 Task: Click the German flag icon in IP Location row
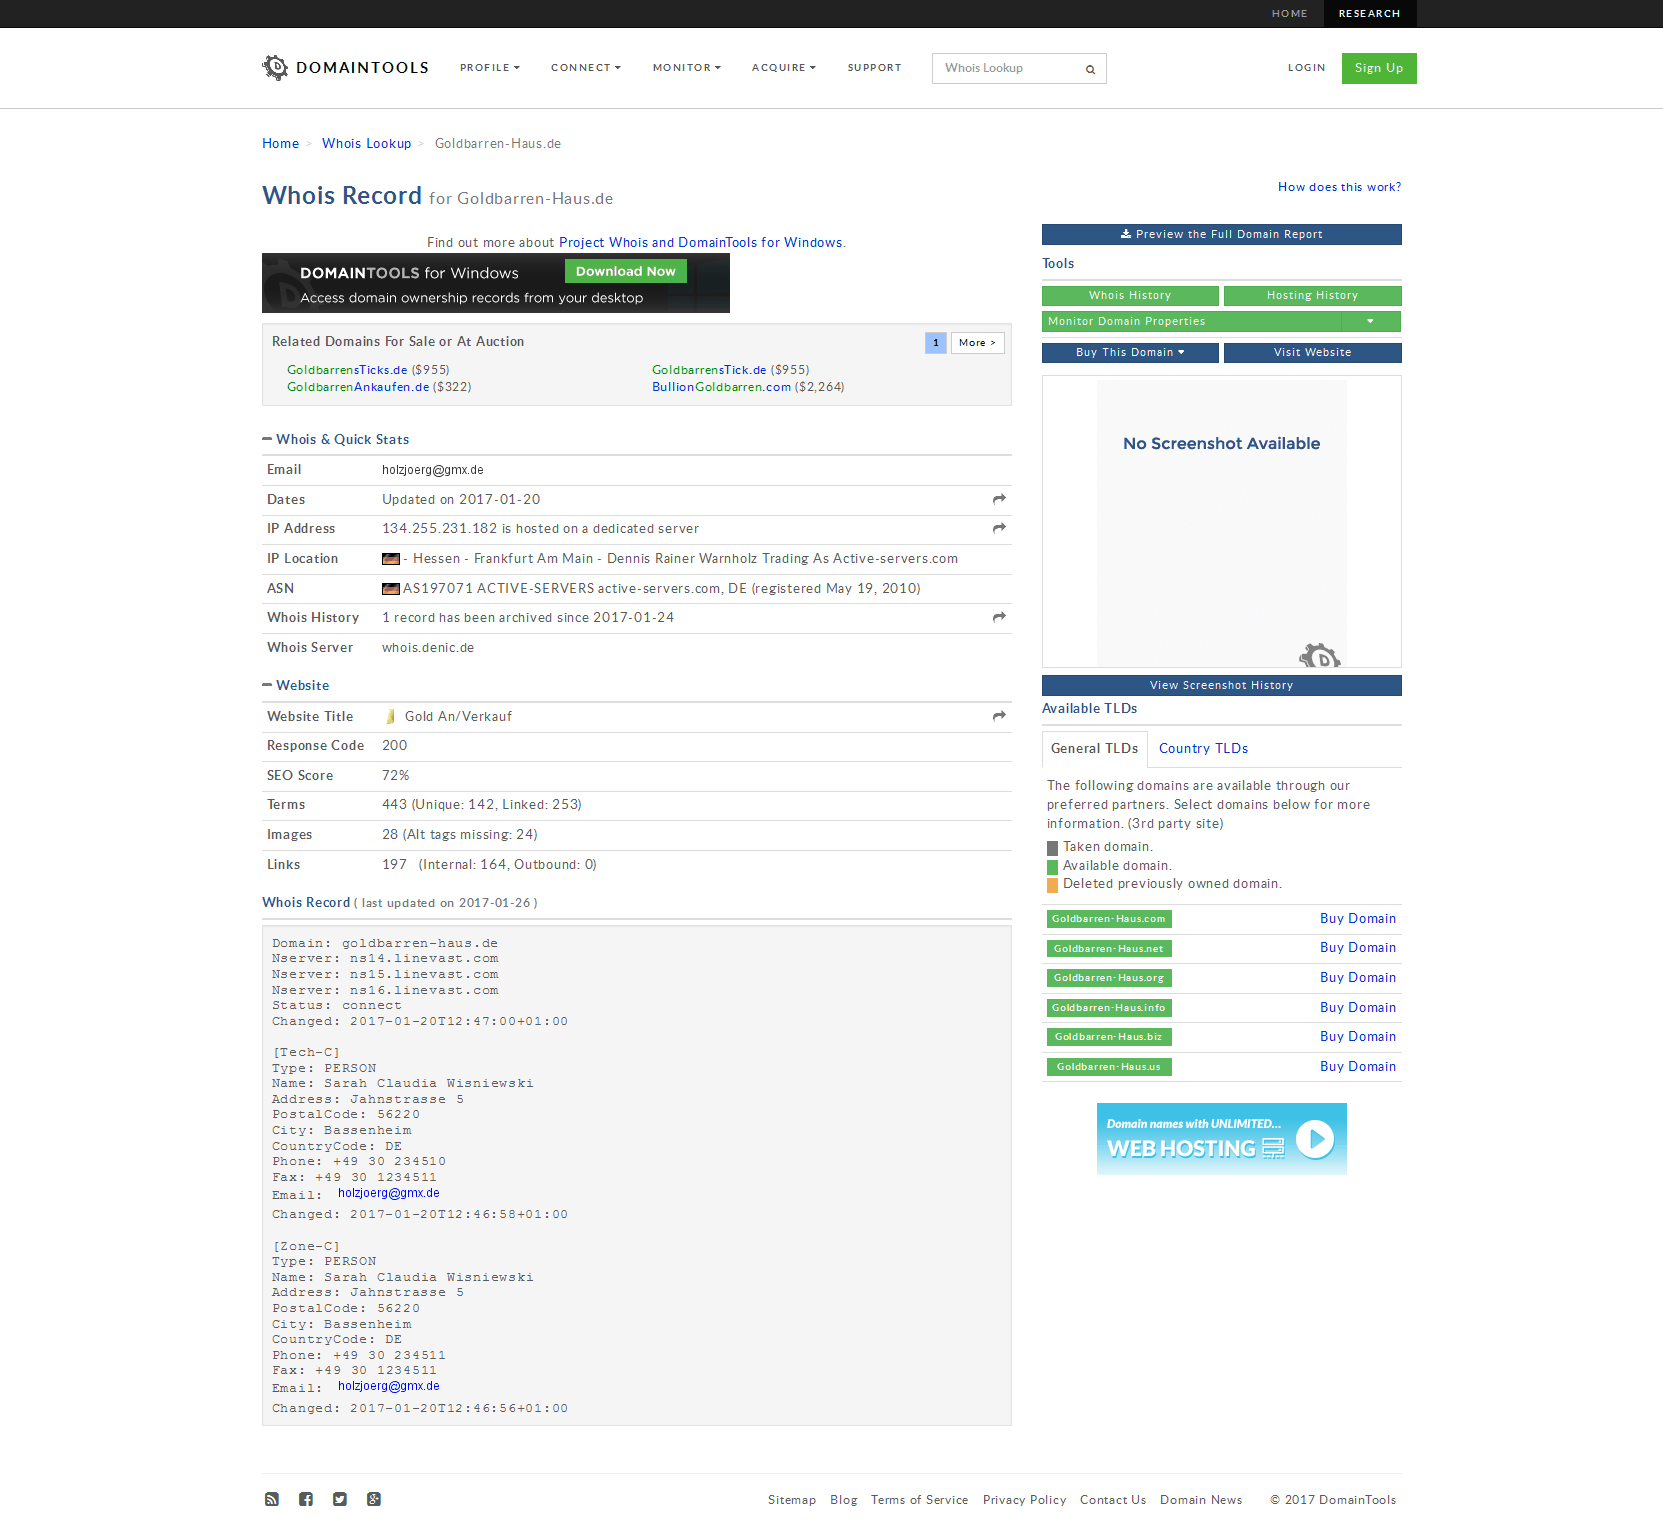point(391,559)
